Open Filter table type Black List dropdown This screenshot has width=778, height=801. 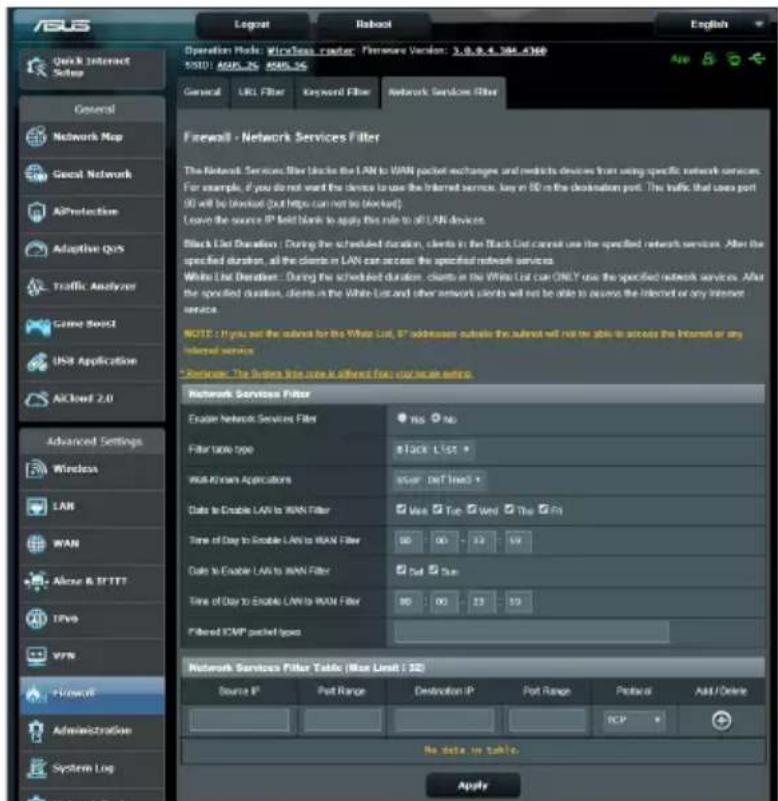point(434,450)
